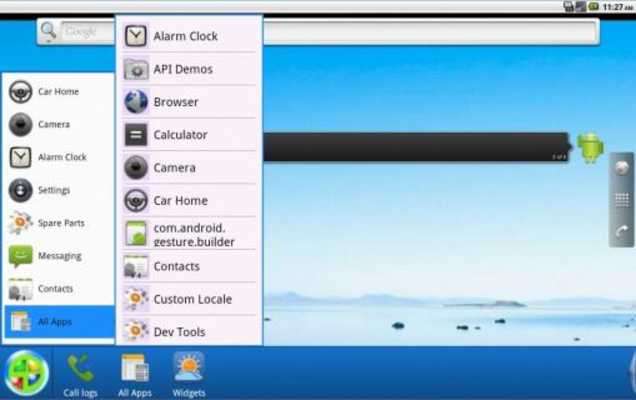The height and width of the screenshot is (400, 636).
Task: Tap the green Android robot icon
Action: click(x=590, y=148)
